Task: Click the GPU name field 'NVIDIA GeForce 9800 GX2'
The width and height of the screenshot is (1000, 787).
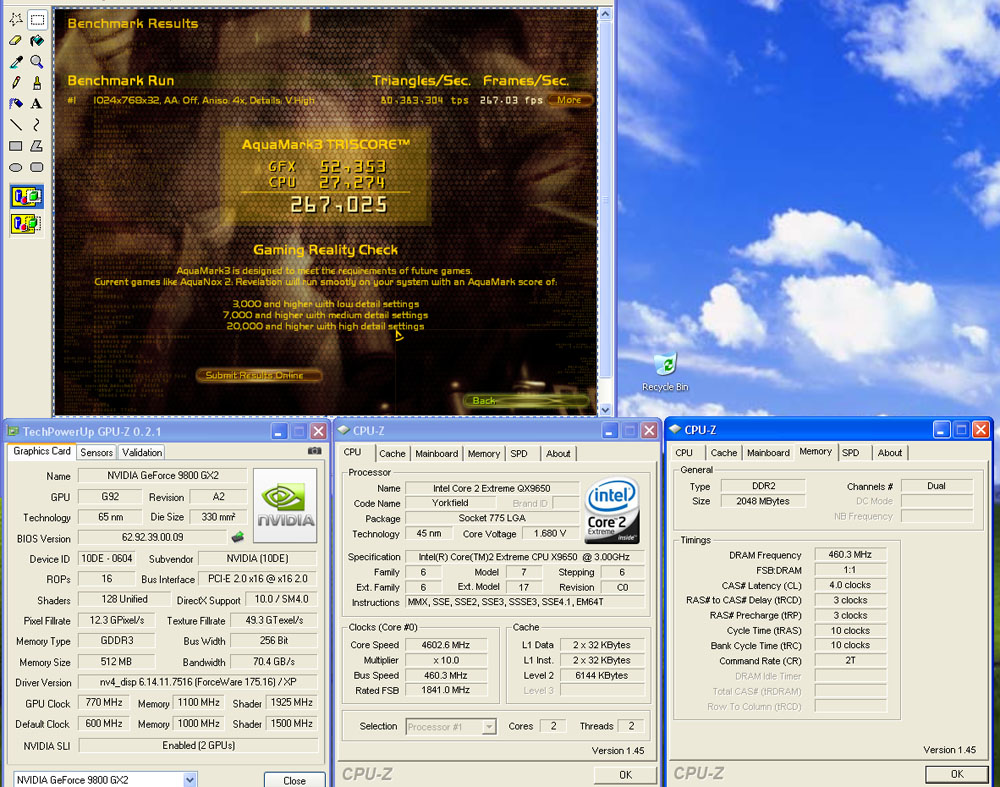Action: click(163, 476)
